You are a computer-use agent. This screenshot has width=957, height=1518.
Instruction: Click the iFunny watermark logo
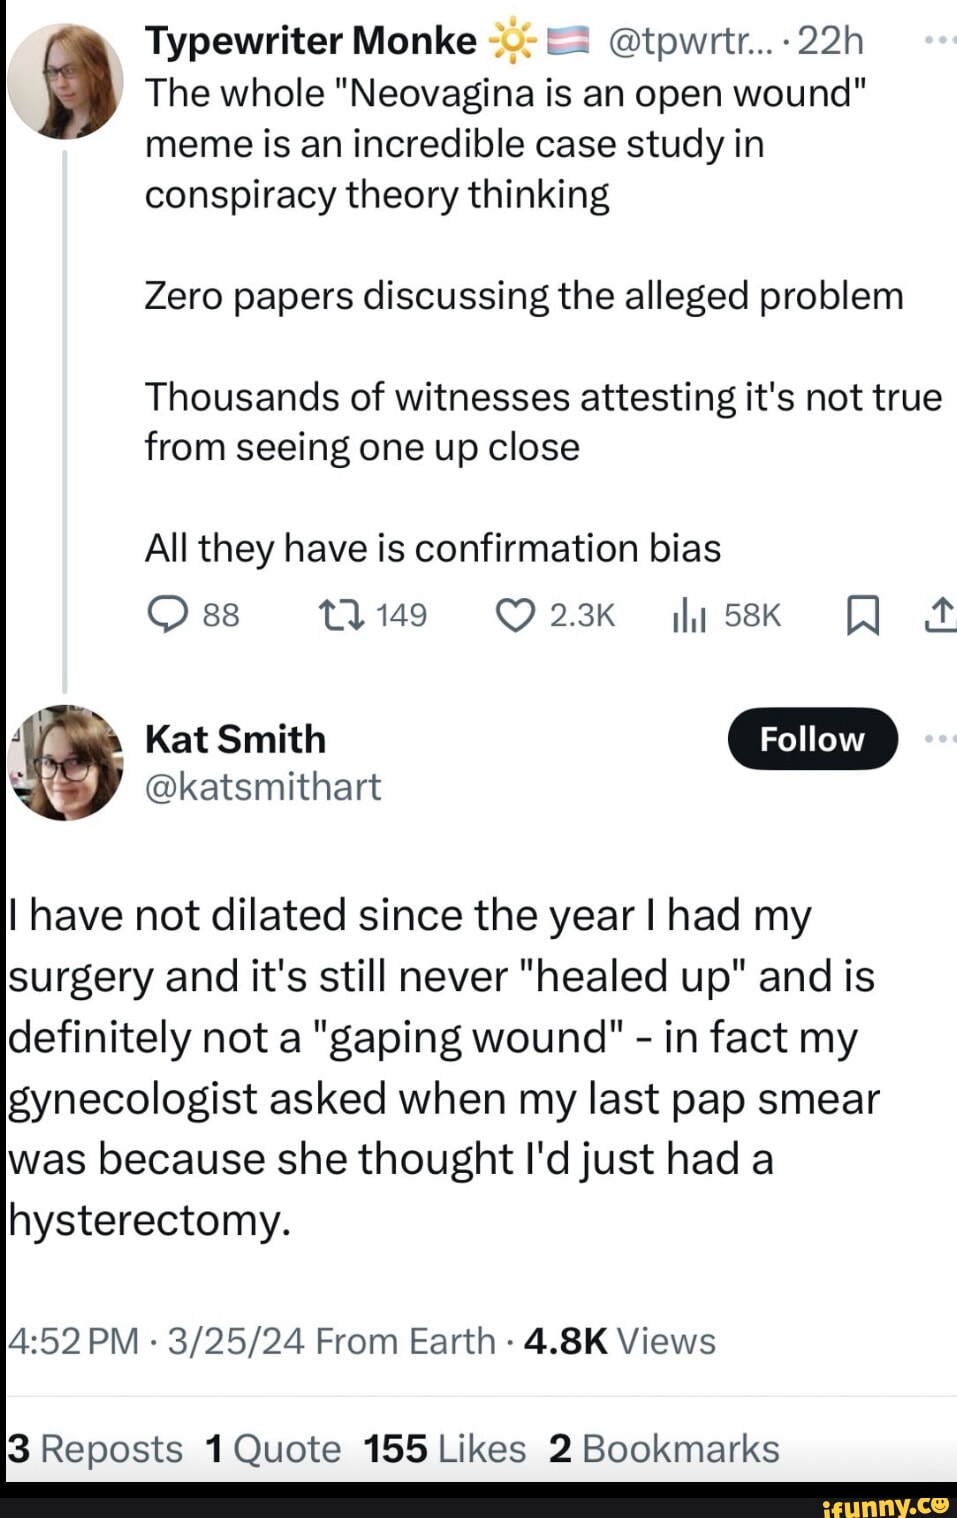(x=884, y=1505)
